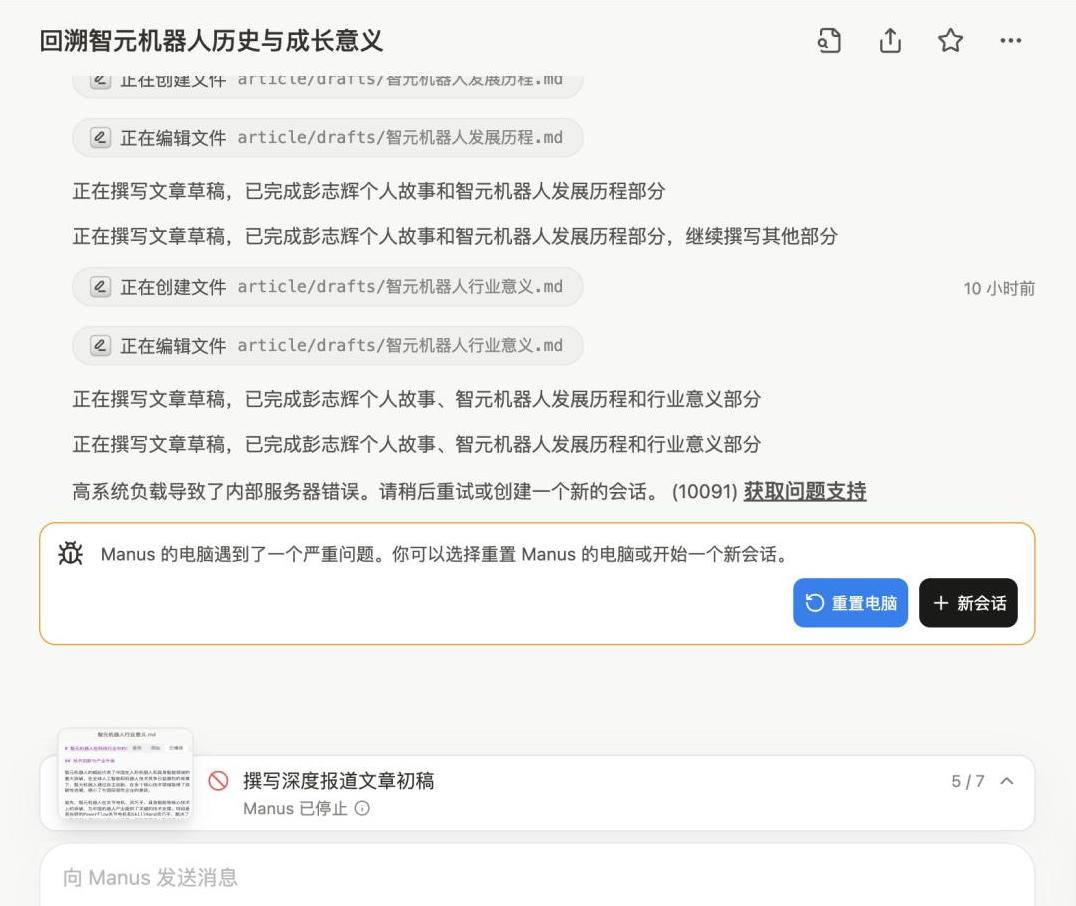Screen dimensions: 1076x906
Task: Click edit icon on 正在编辑文件 智元机器人发展历程.md
Action: pyautogui.click(x=100, y=137)
